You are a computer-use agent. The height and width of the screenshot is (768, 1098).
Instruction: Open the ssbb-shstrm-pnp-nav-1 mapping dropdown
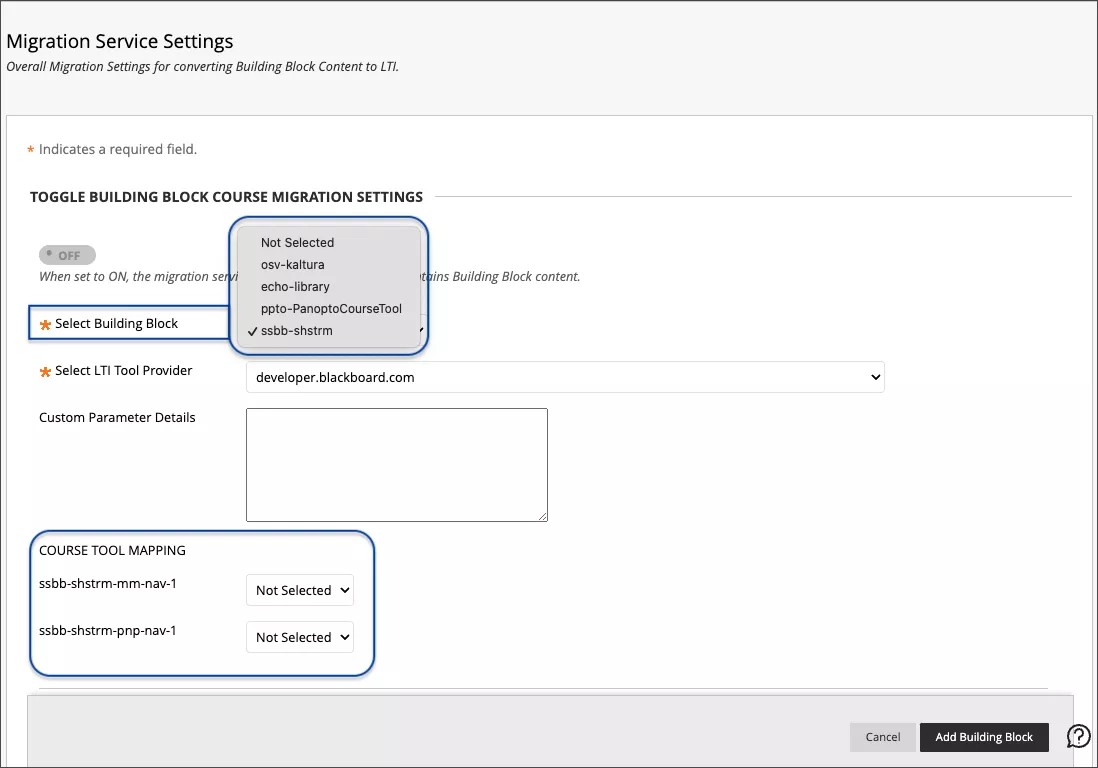point(299,637)
